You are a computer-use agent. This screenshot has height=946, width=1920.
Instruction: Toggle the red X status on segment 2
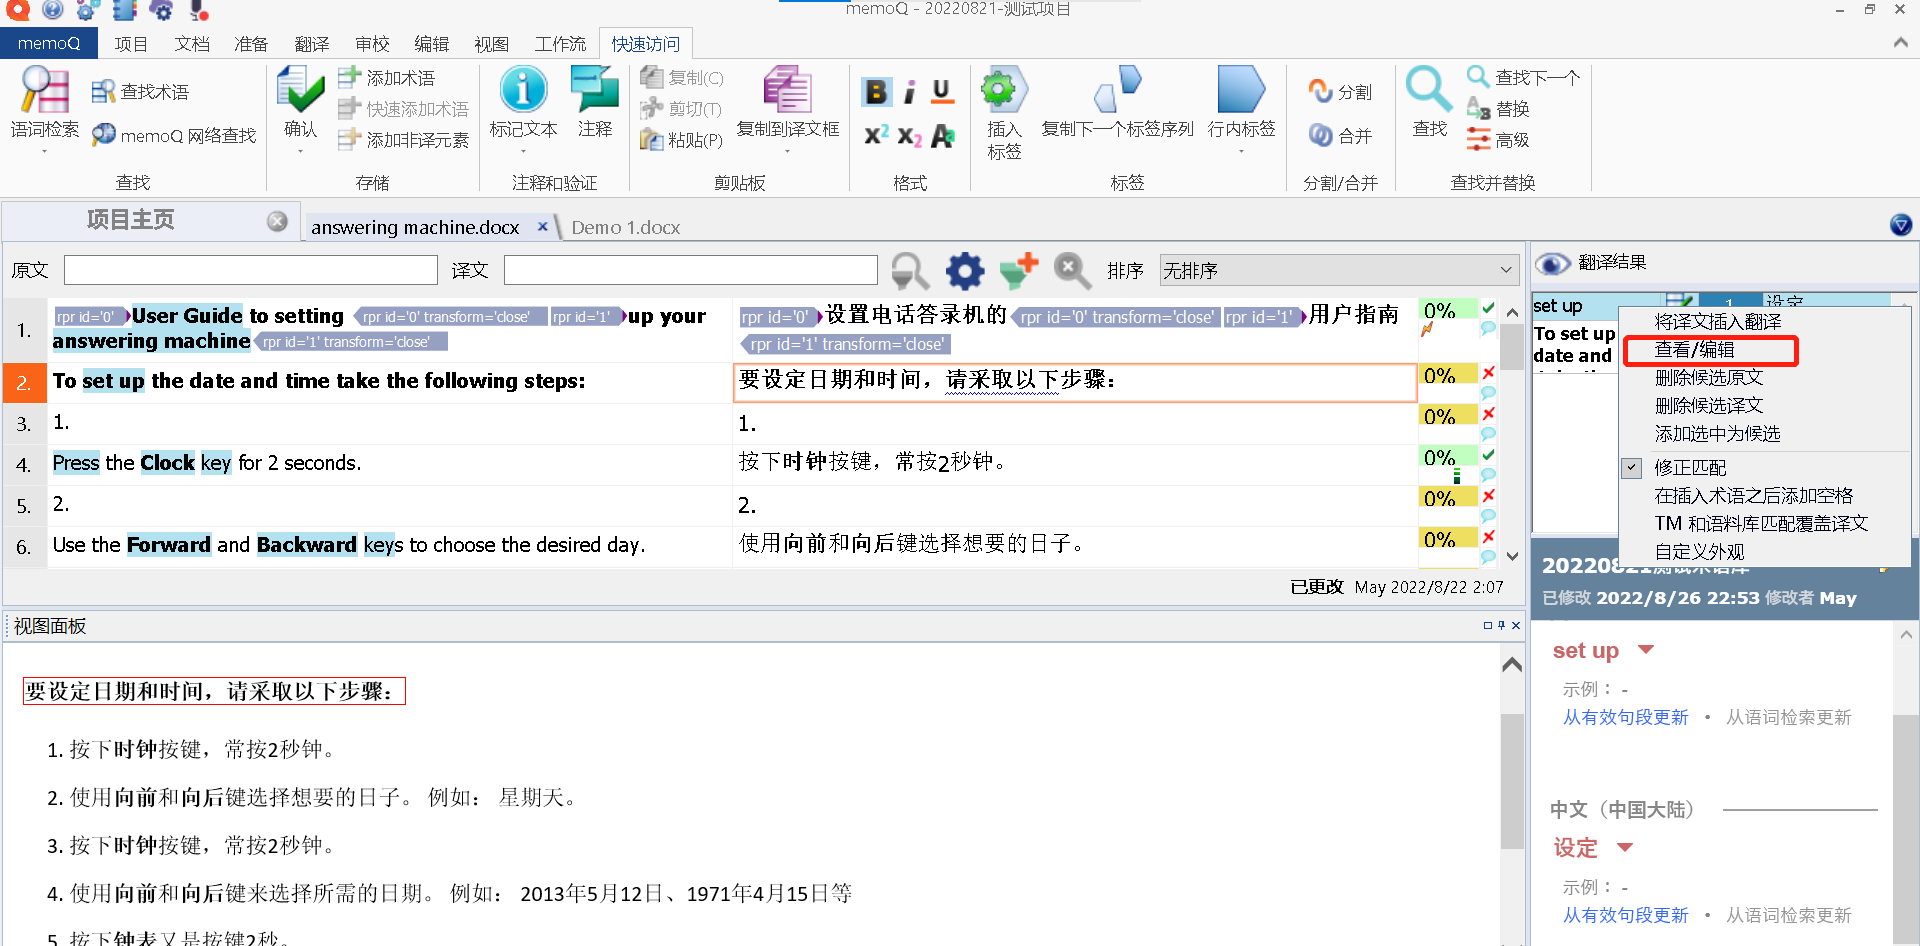click(1488, 373)
